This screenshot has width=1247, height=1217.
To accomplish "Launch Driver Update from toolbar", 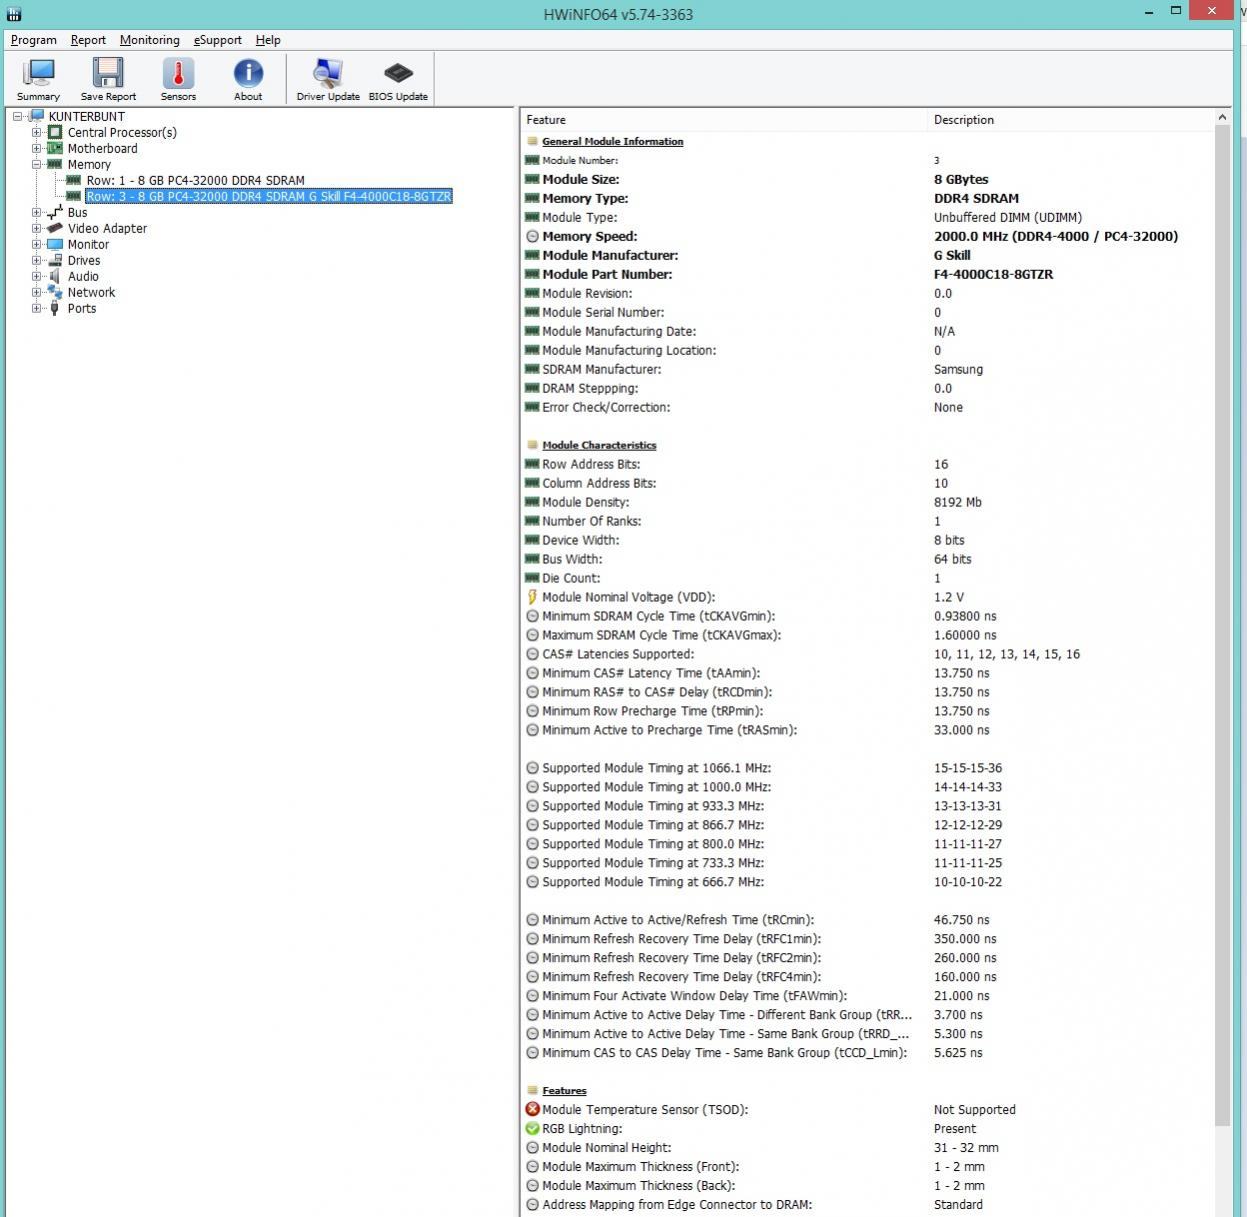I will click(x=328, y=79).
